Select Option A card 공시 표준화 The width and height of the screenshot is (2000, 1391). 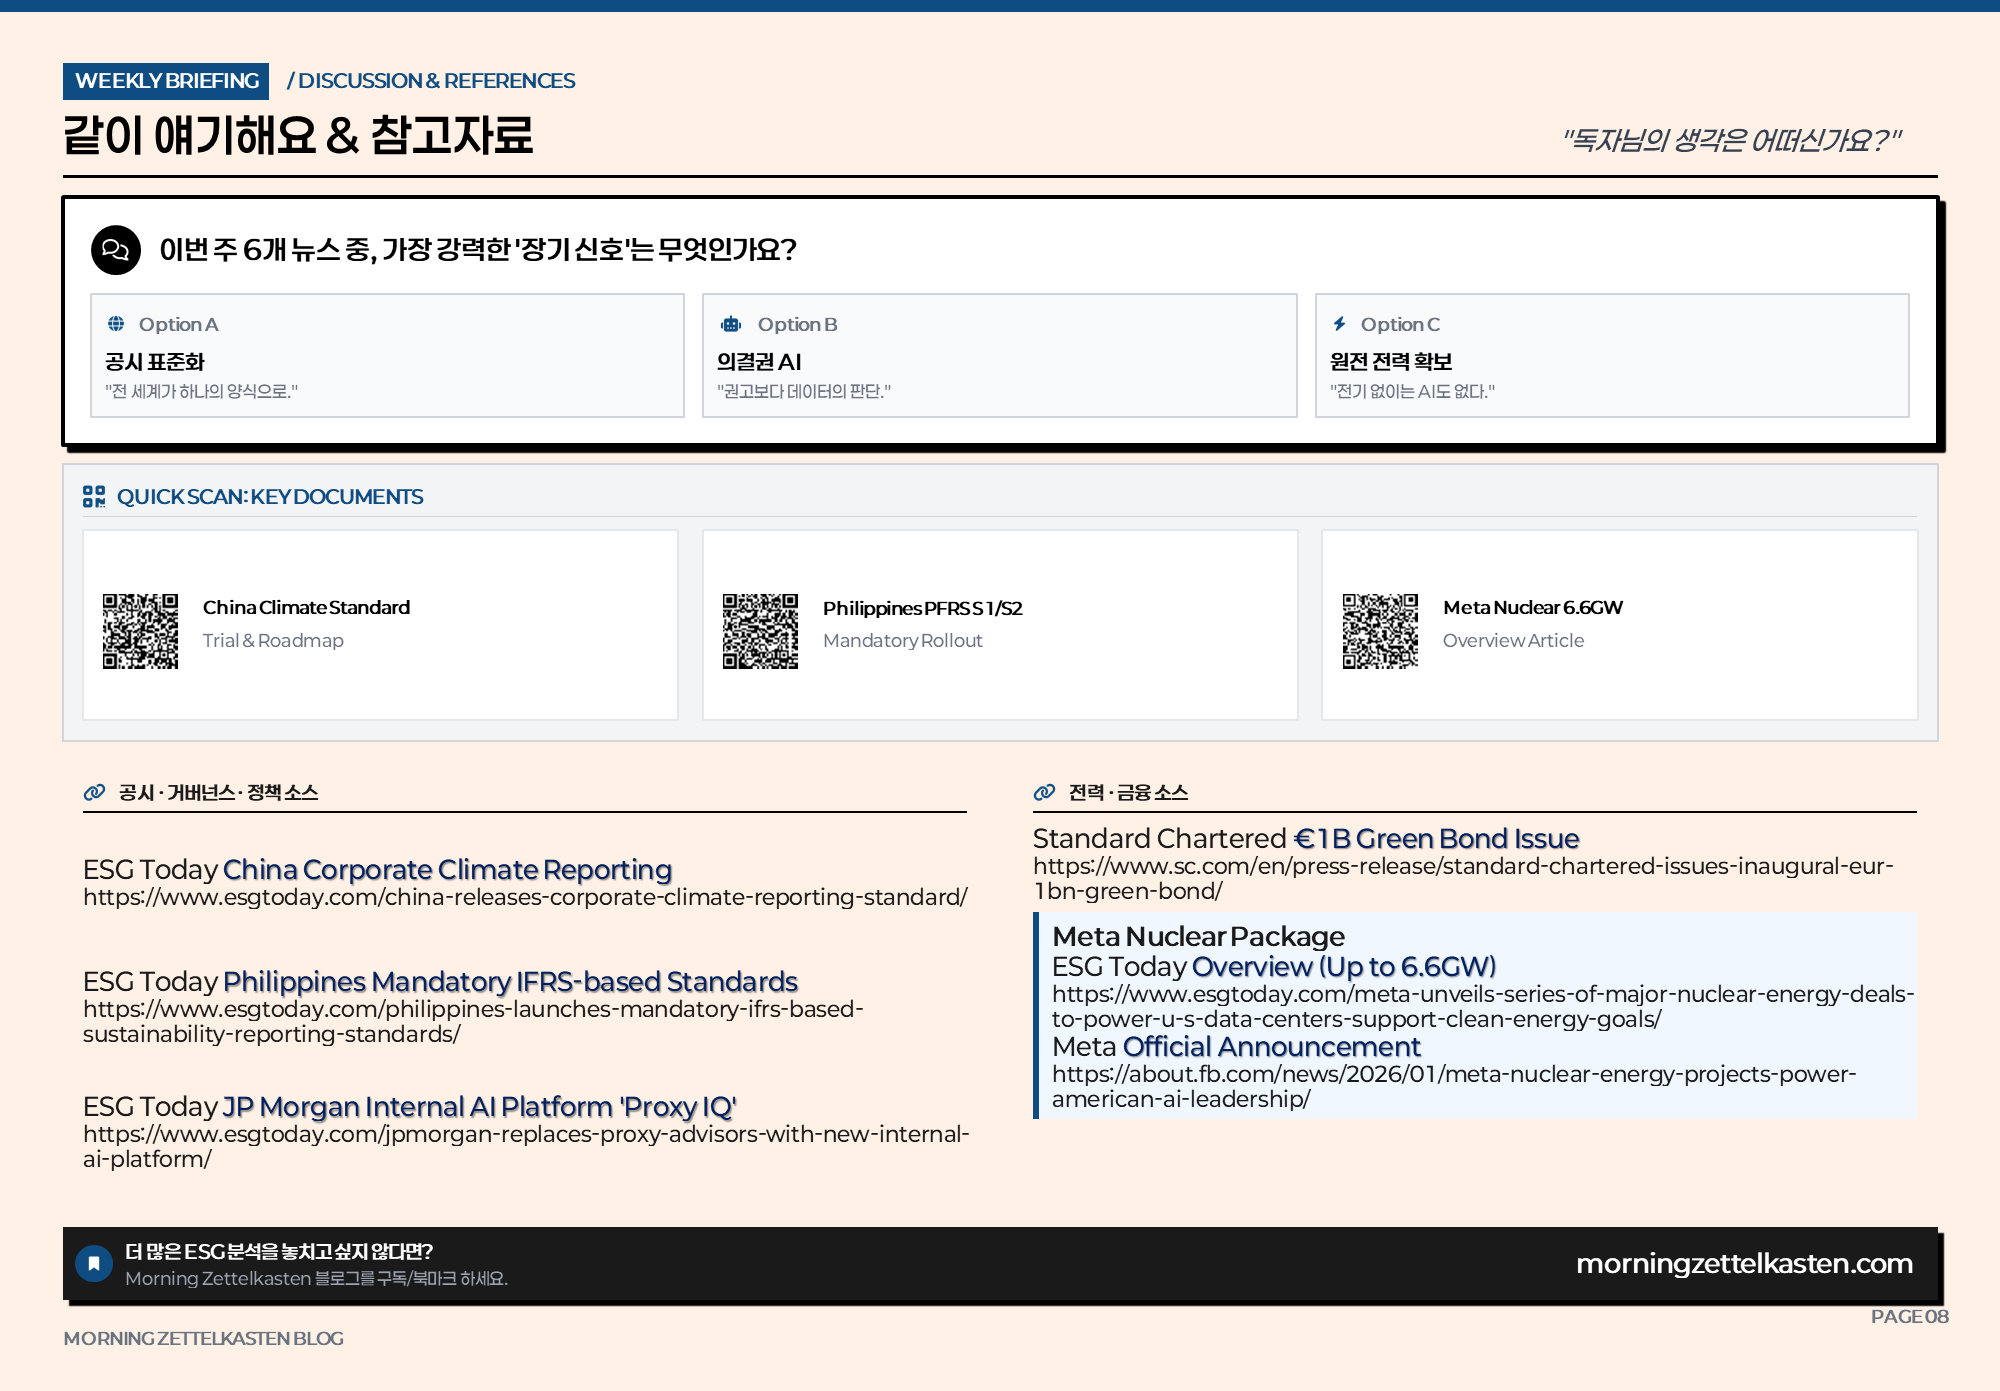click(387, 355)
